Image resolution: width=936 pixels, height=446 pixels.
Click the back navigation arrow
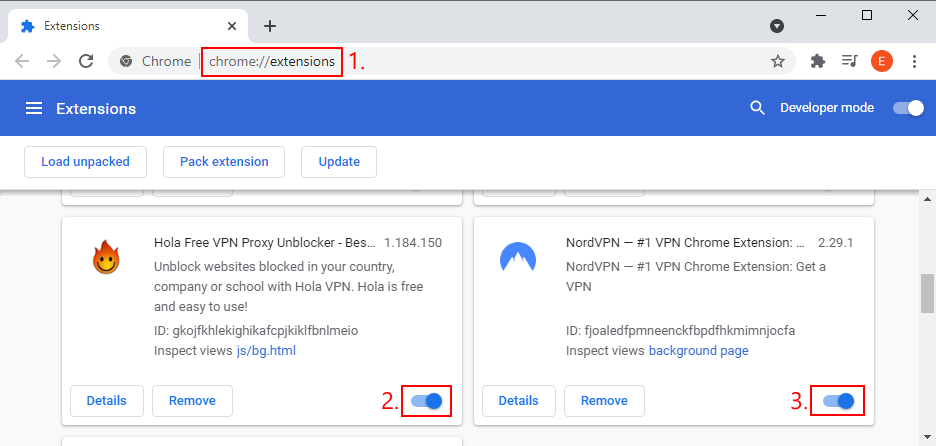[22, 61]
